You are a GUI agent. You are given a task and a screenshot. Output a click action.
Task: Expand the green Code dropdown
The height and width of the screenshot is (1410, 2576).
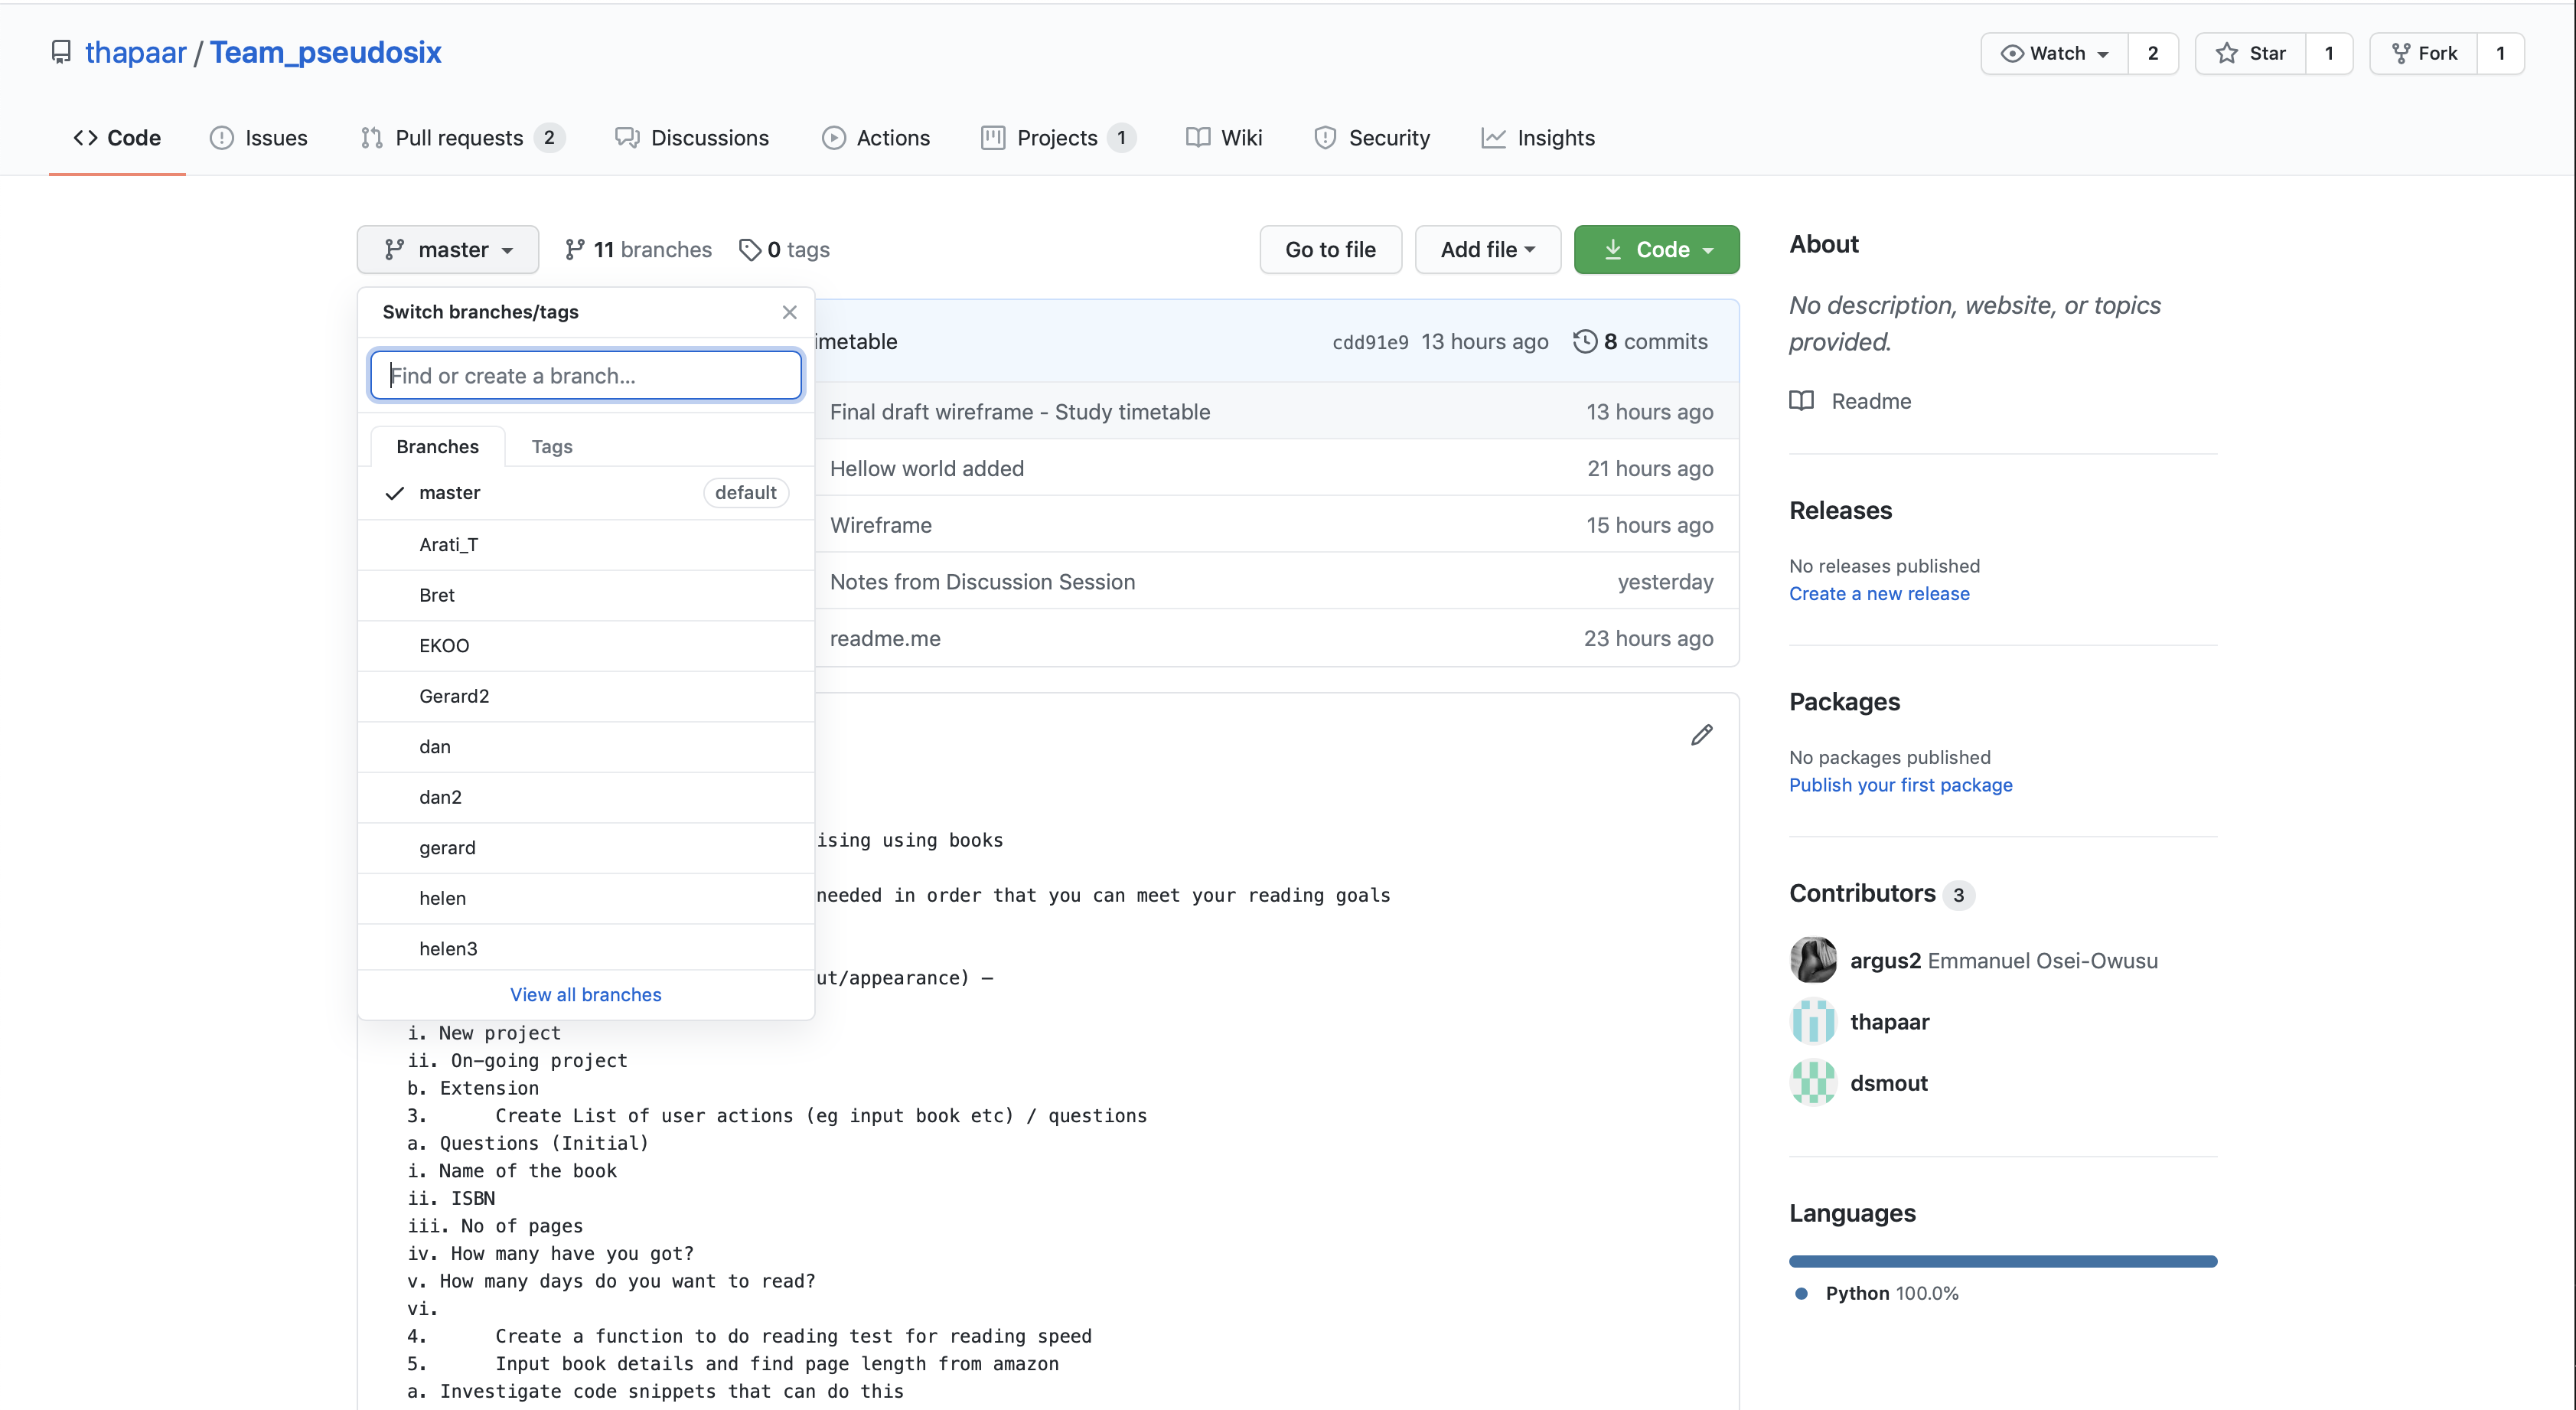pyautogui.click(x=1656, y=250)
